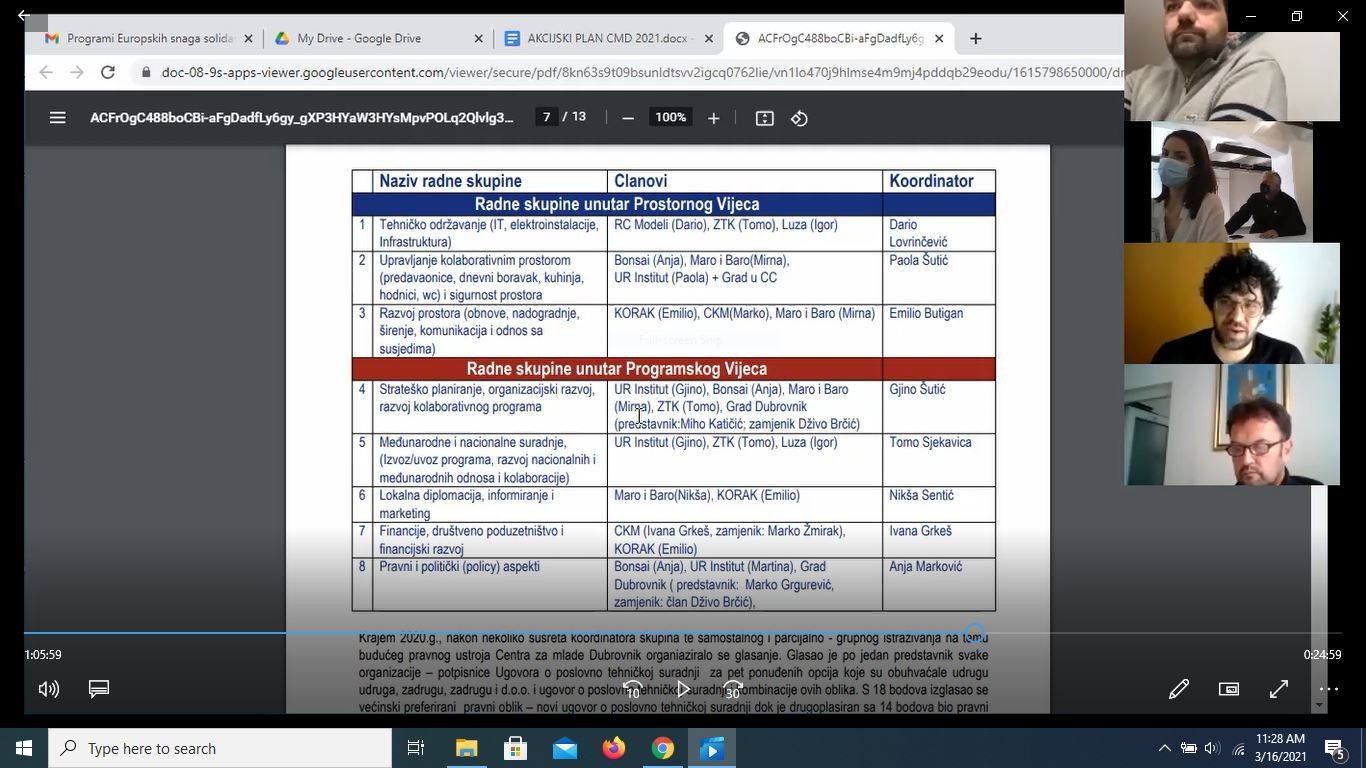Click the back arrow of the video player
The height and width of the screenshot is (768, 1366).
coord(24,16)
